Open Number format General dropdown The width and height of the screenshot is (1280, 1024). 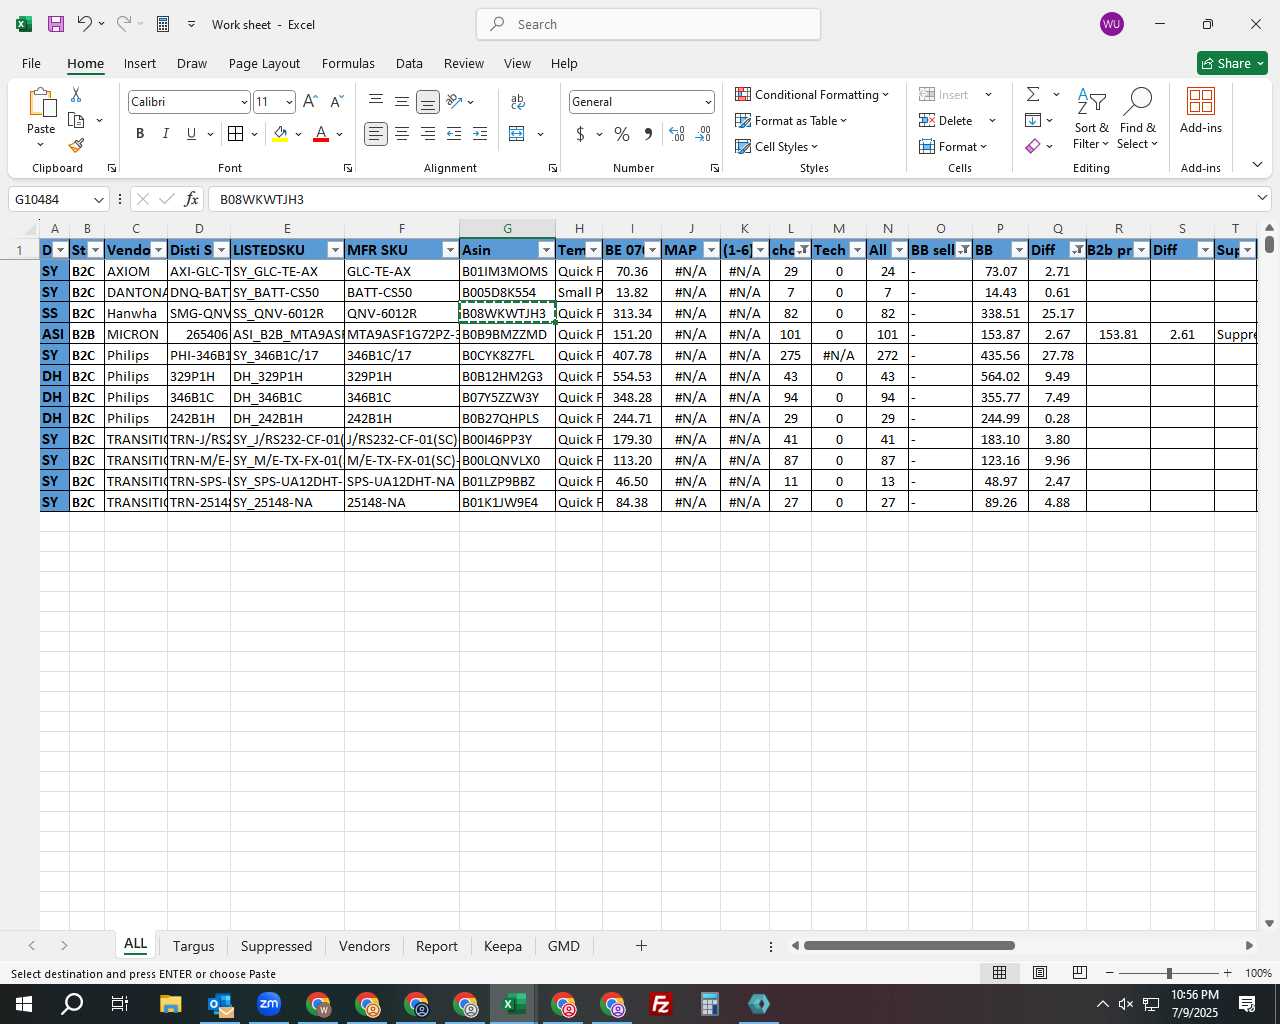708,102
